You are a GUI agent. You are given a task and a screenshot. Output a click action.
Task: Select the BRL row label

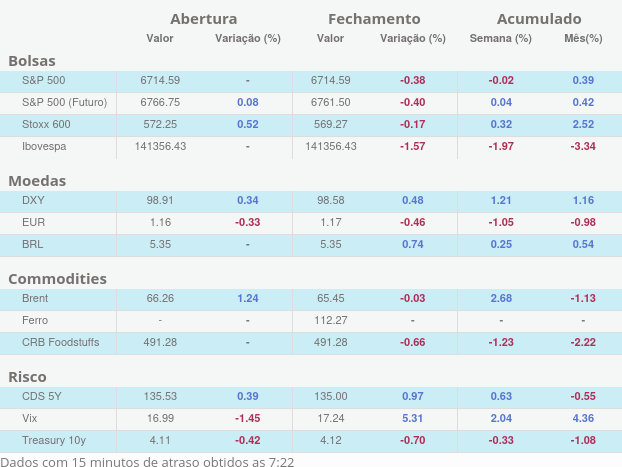click(x=33, y=244)
